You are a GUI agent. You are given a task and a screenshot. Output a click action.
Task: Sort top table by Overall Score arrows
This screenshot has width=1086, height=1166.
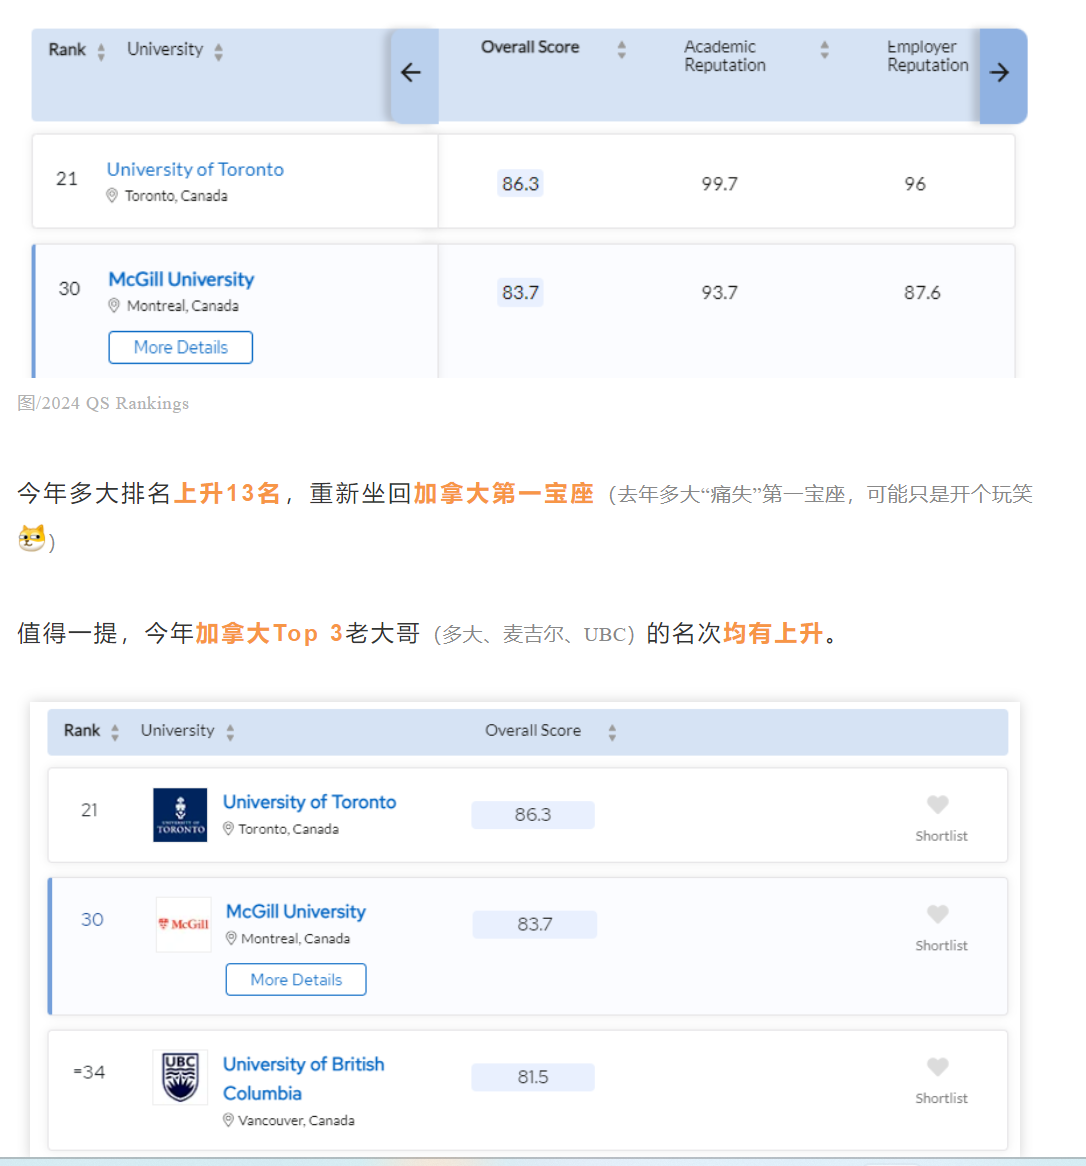click(x=622, y=49)
